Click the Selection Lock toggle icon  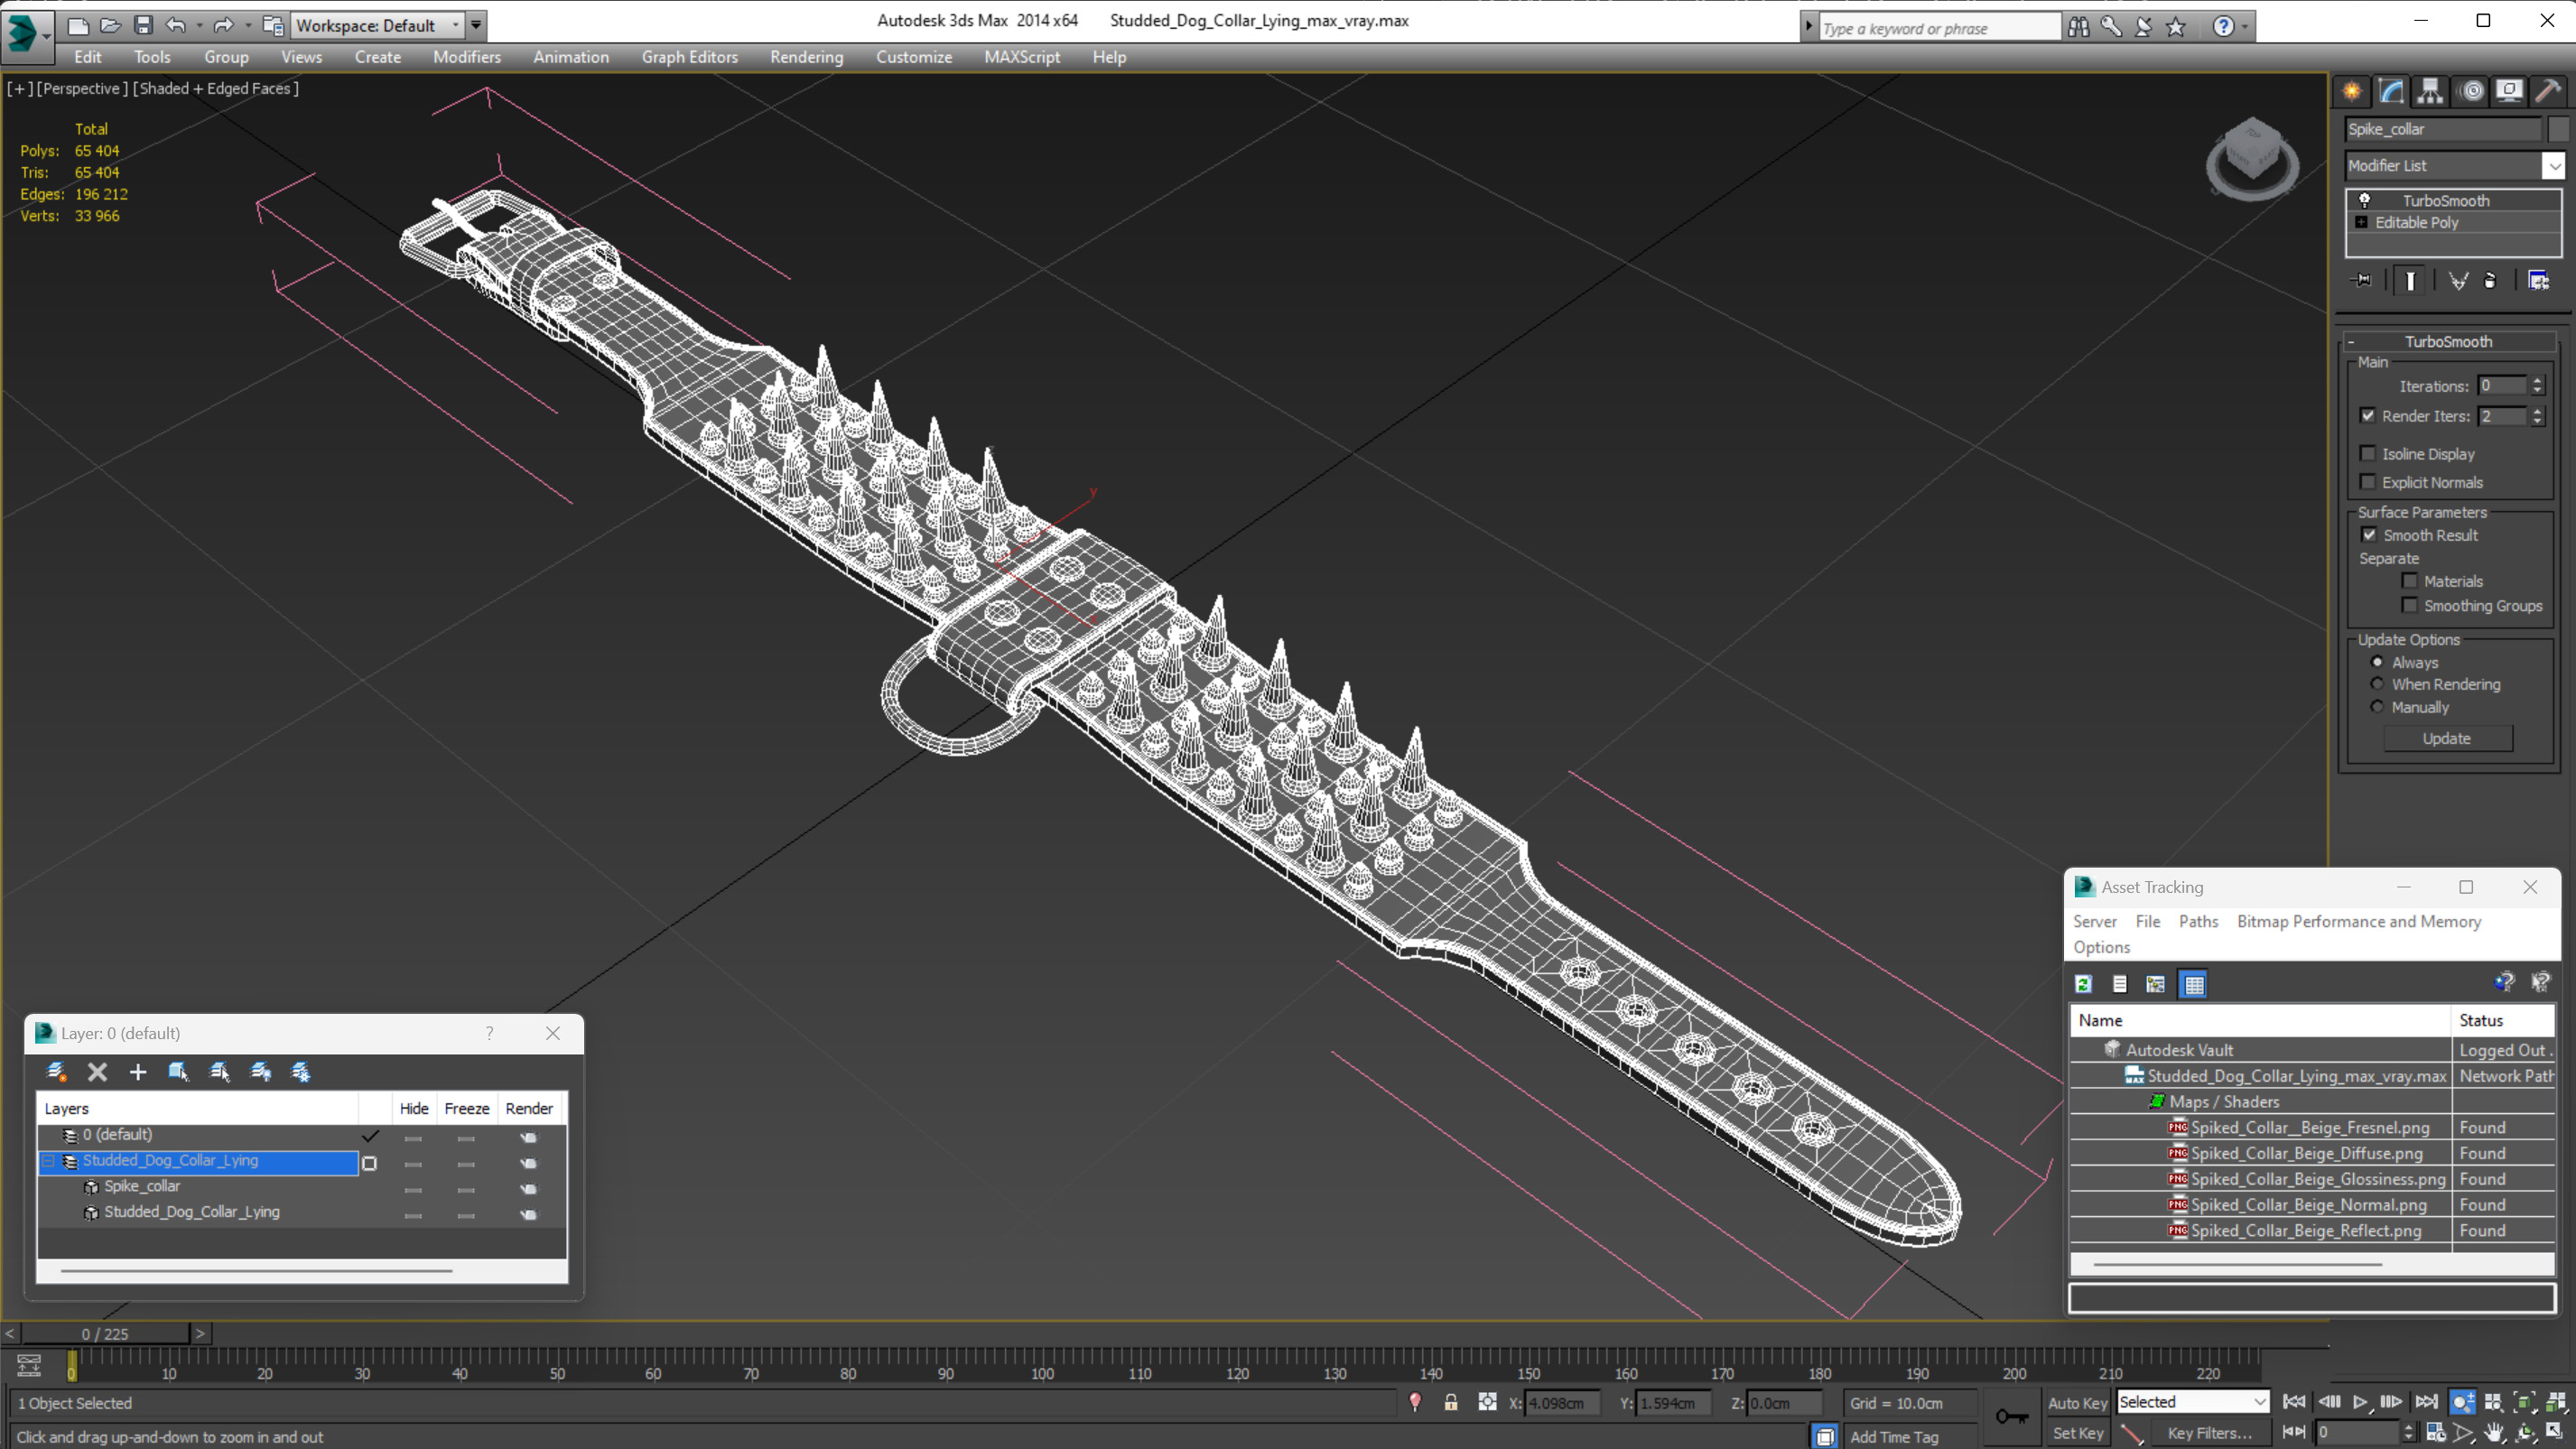click(1451, 1402)
